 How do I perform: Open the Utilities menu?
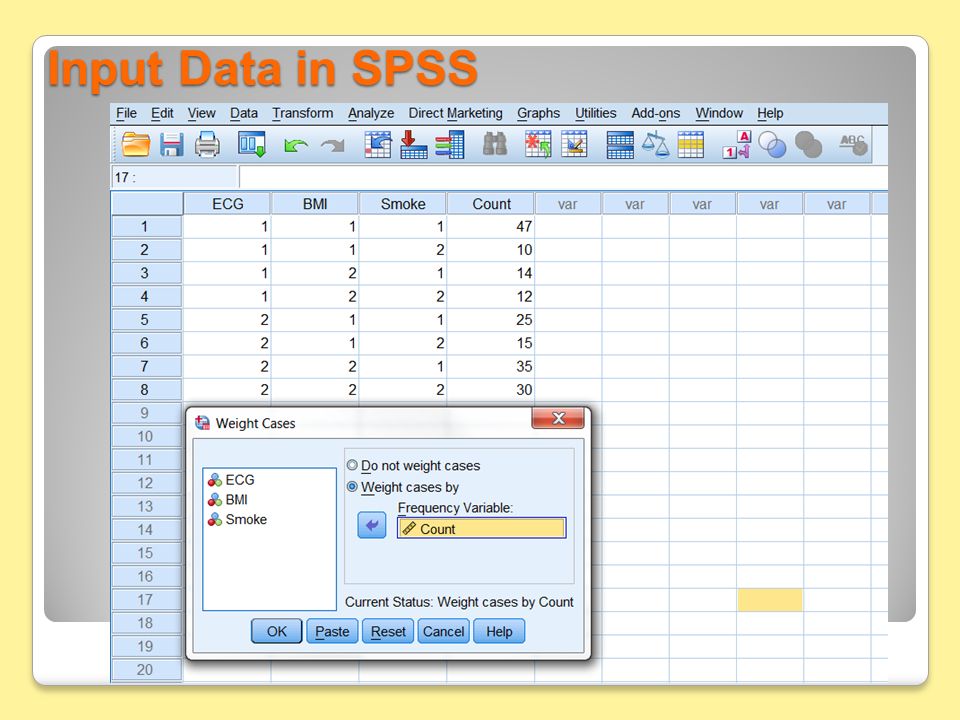[596, 113]
